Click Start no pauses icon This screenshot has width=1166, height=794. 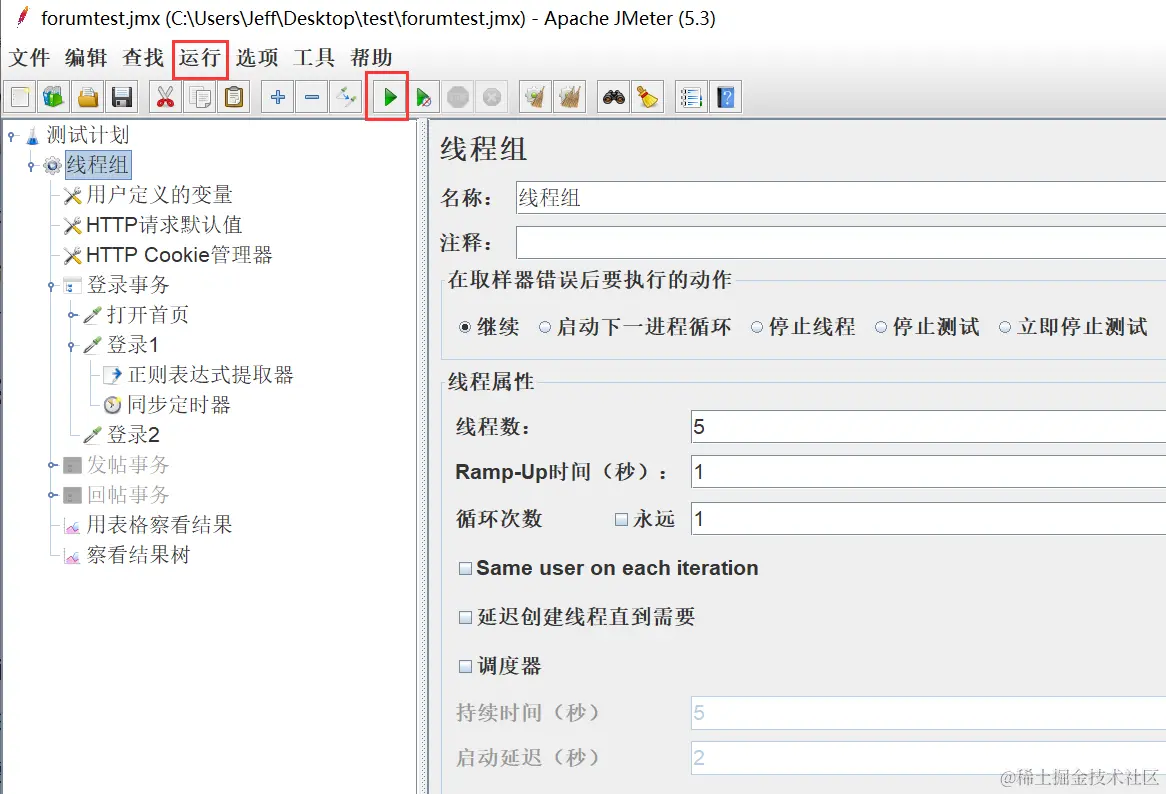(424, 97)
